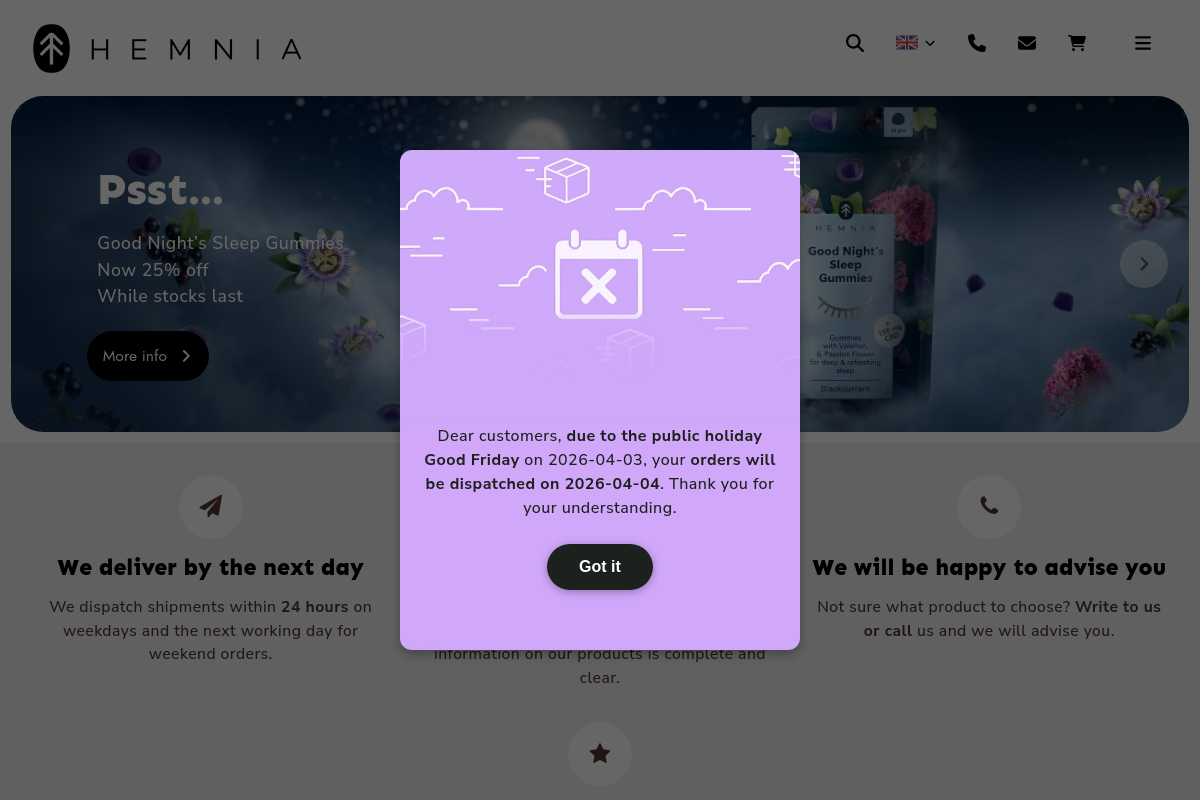Click the phone icon in the header
The height and width of the screenshot is (800, 1200).
977,43
